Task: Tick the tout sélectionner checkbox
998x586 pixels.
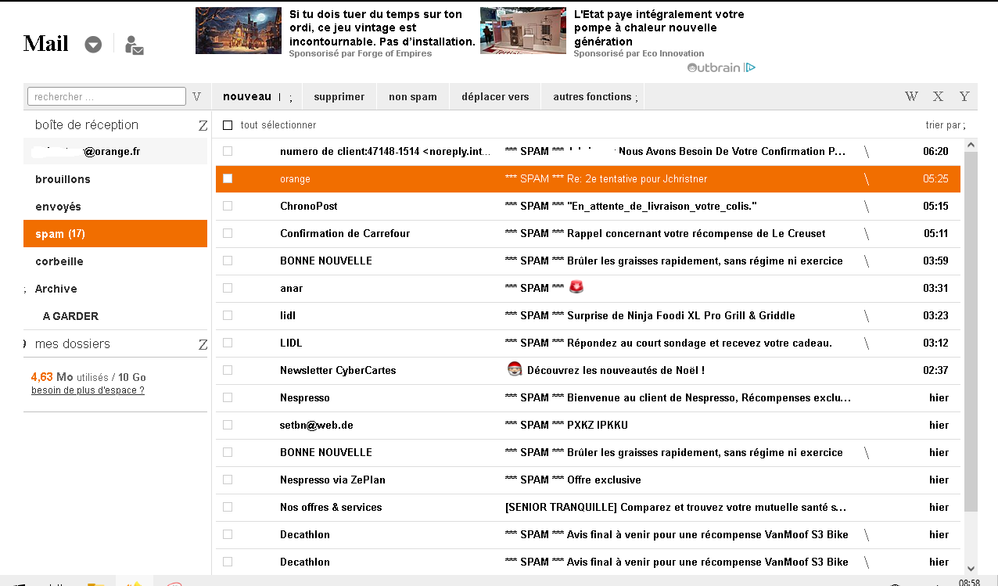Action: [x=227, y=125]
